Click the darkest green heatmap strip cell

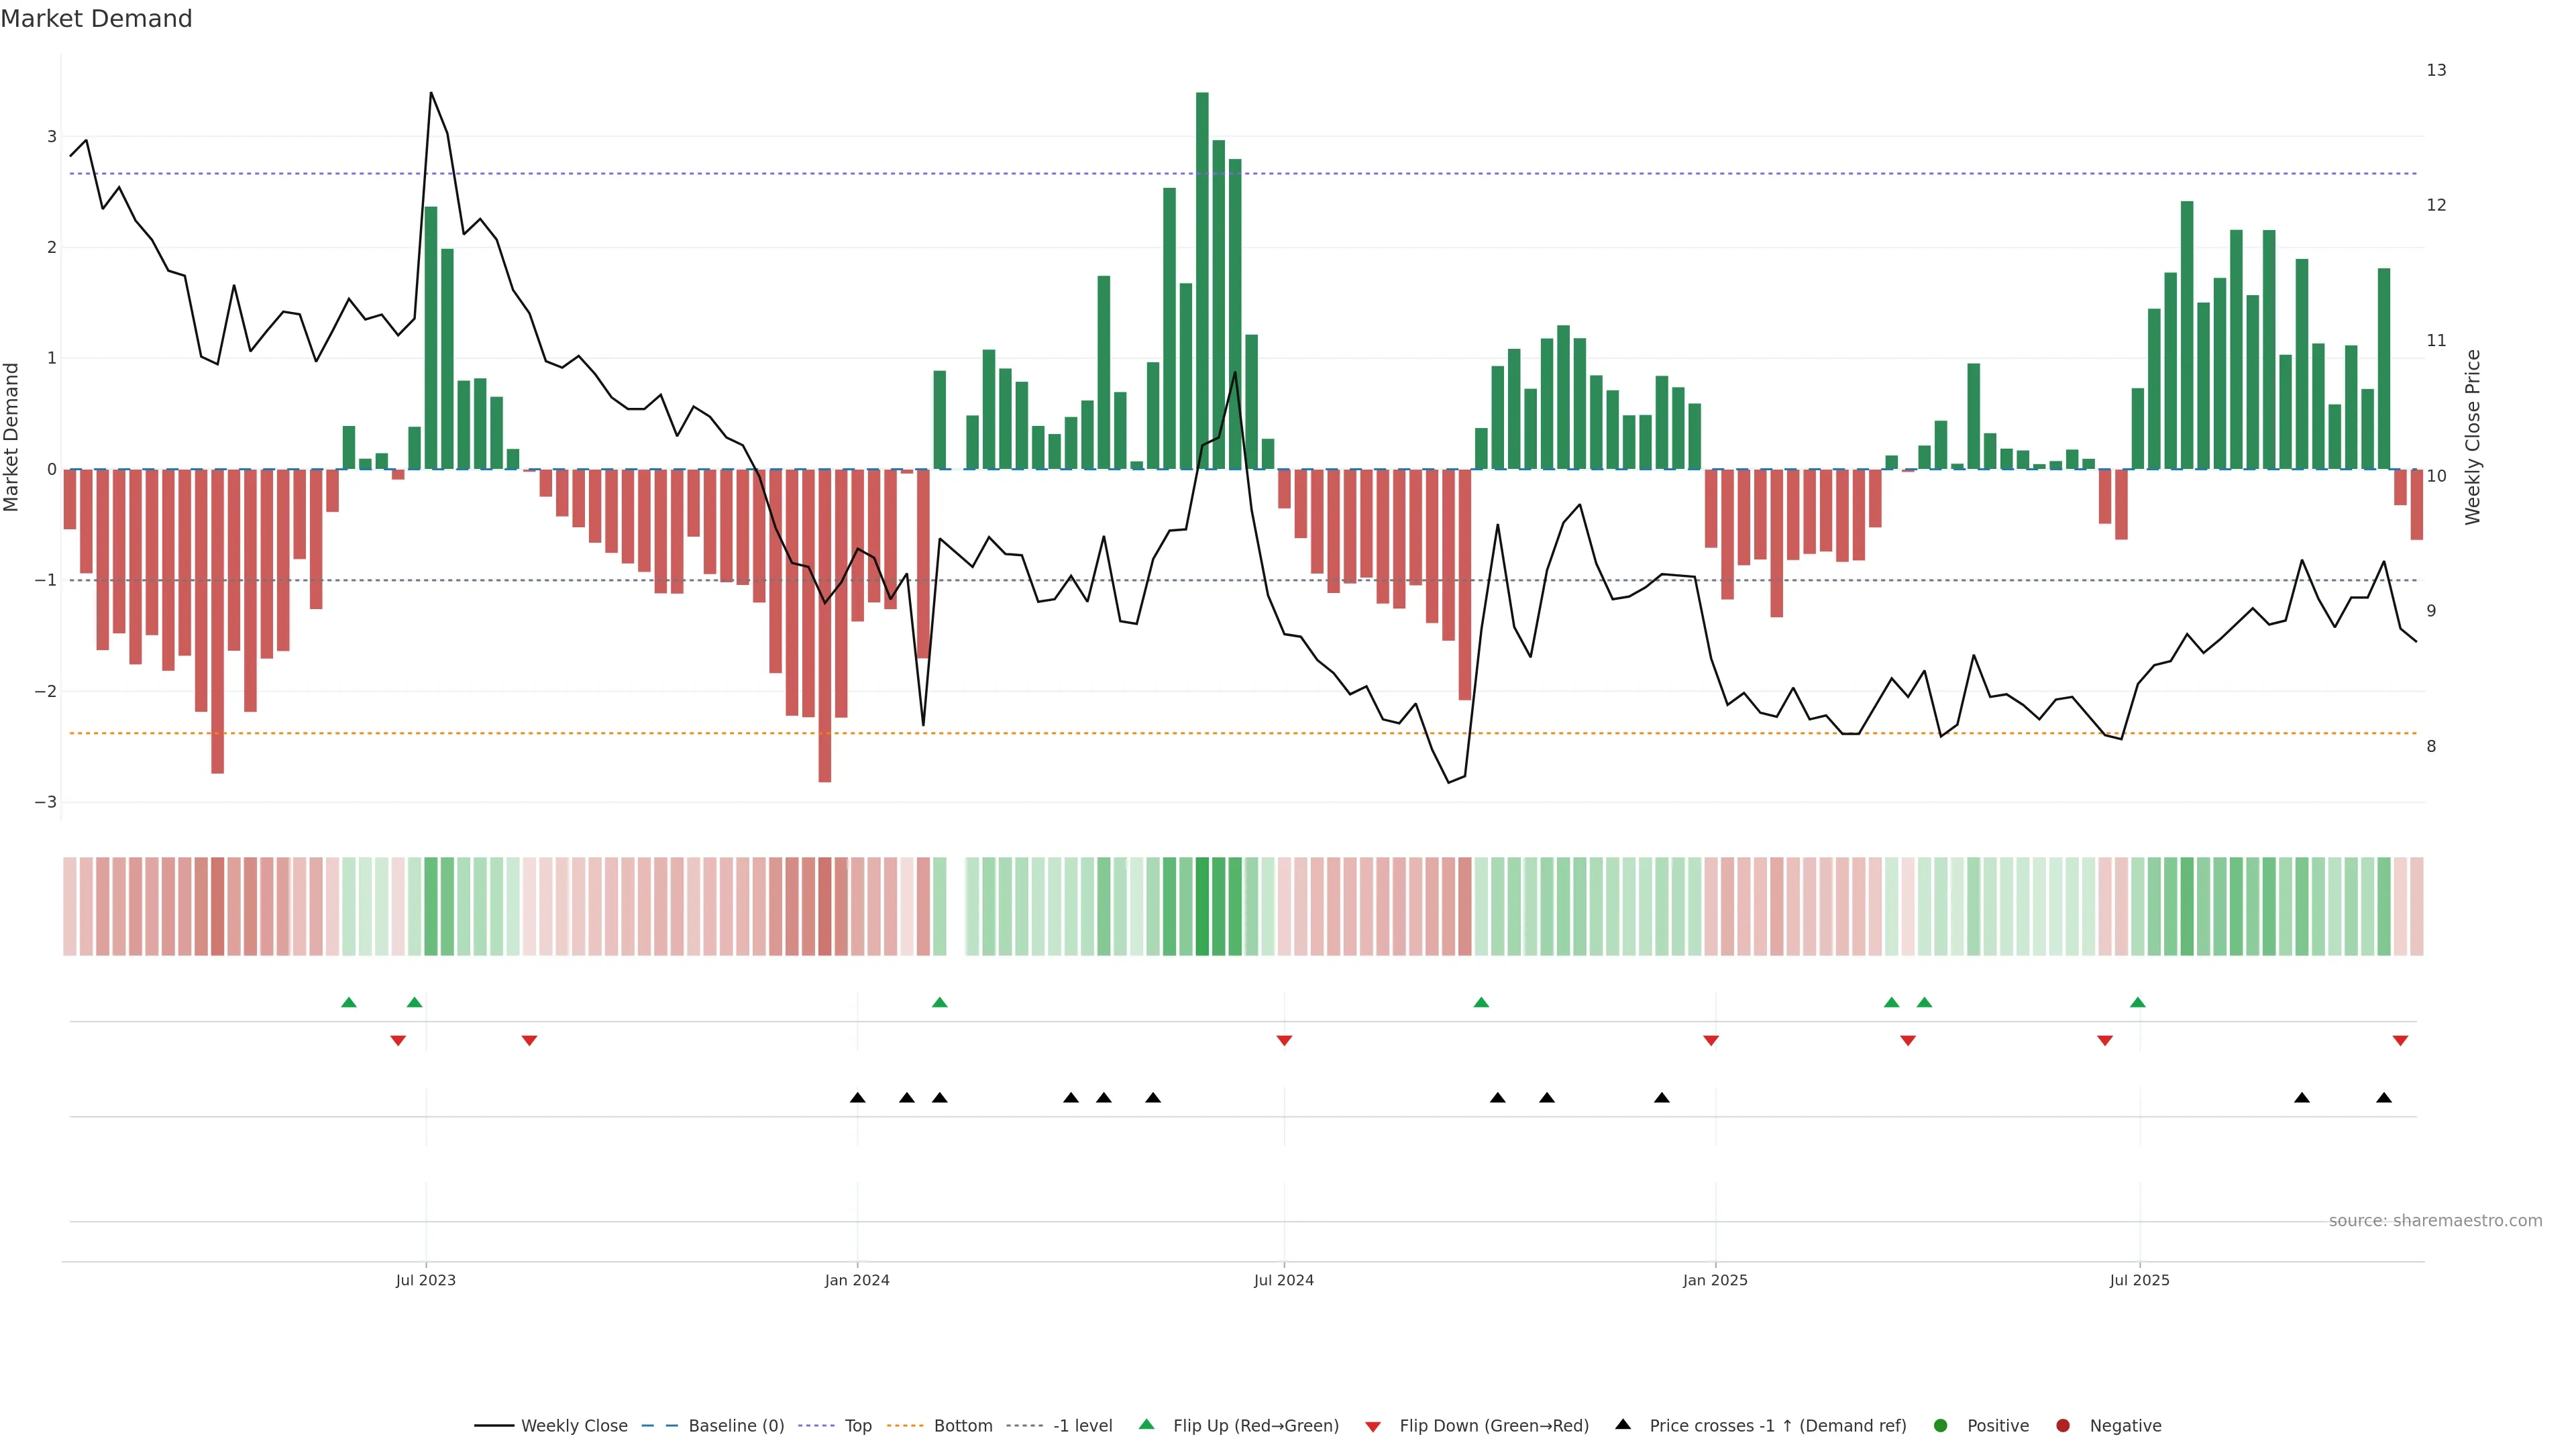(x=1202, y=906)
